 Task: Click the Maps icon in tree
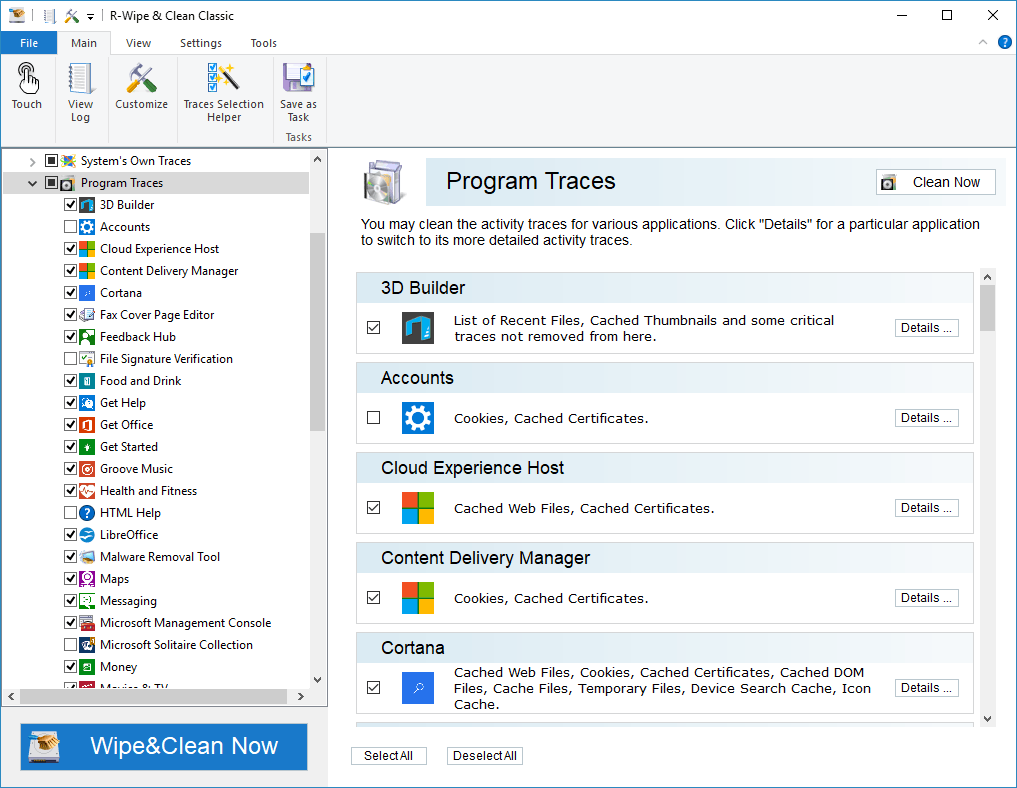coord(87,579)
